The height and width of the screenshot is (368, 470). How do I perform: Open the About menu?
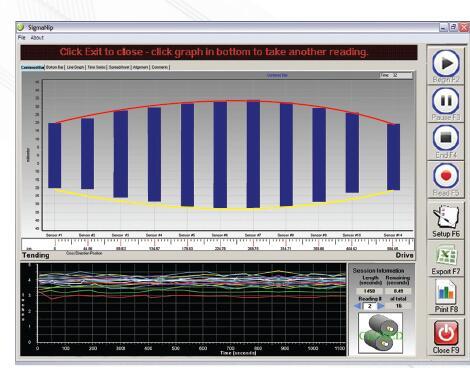coord(37,38)
